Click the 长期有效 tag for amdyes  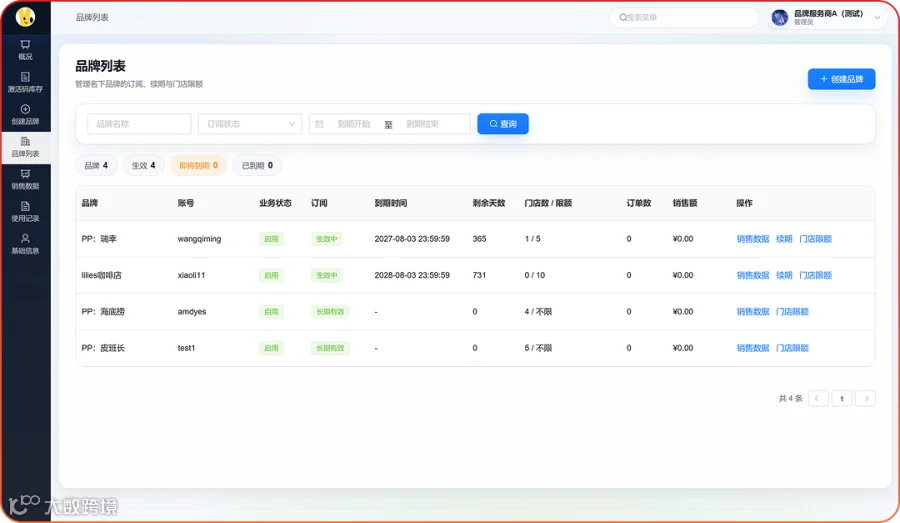point(330,312)
